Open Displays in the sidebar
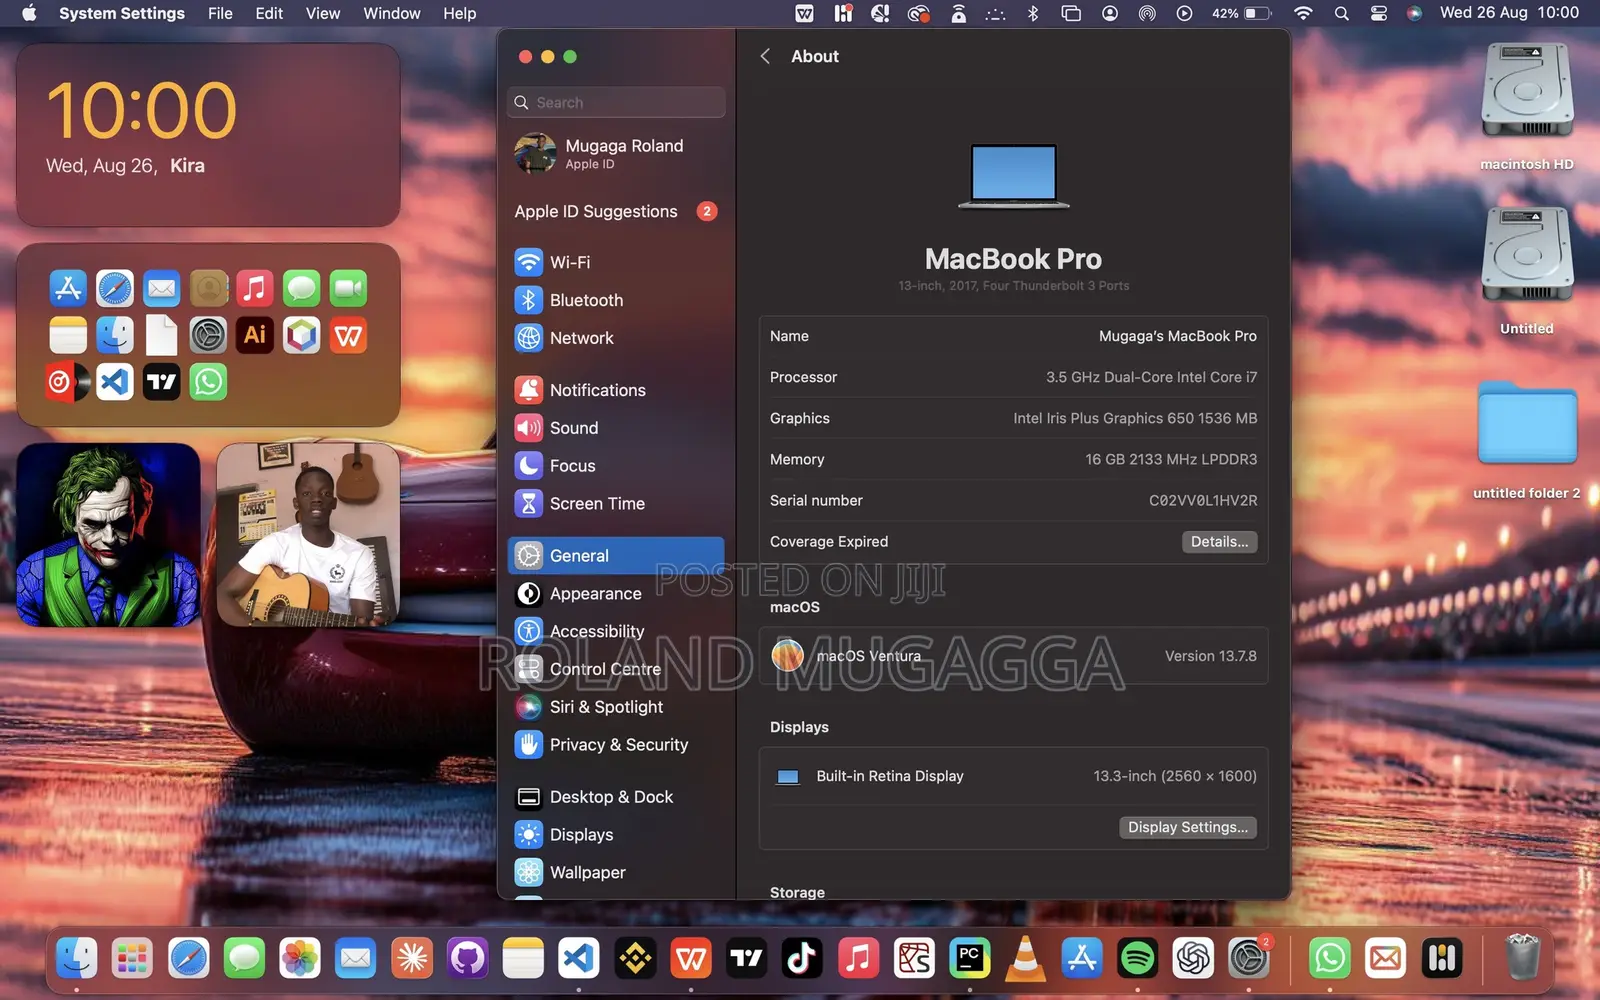Image resolution: width=1600 pixels, height=1000 pixels. (x=616, y=835)
